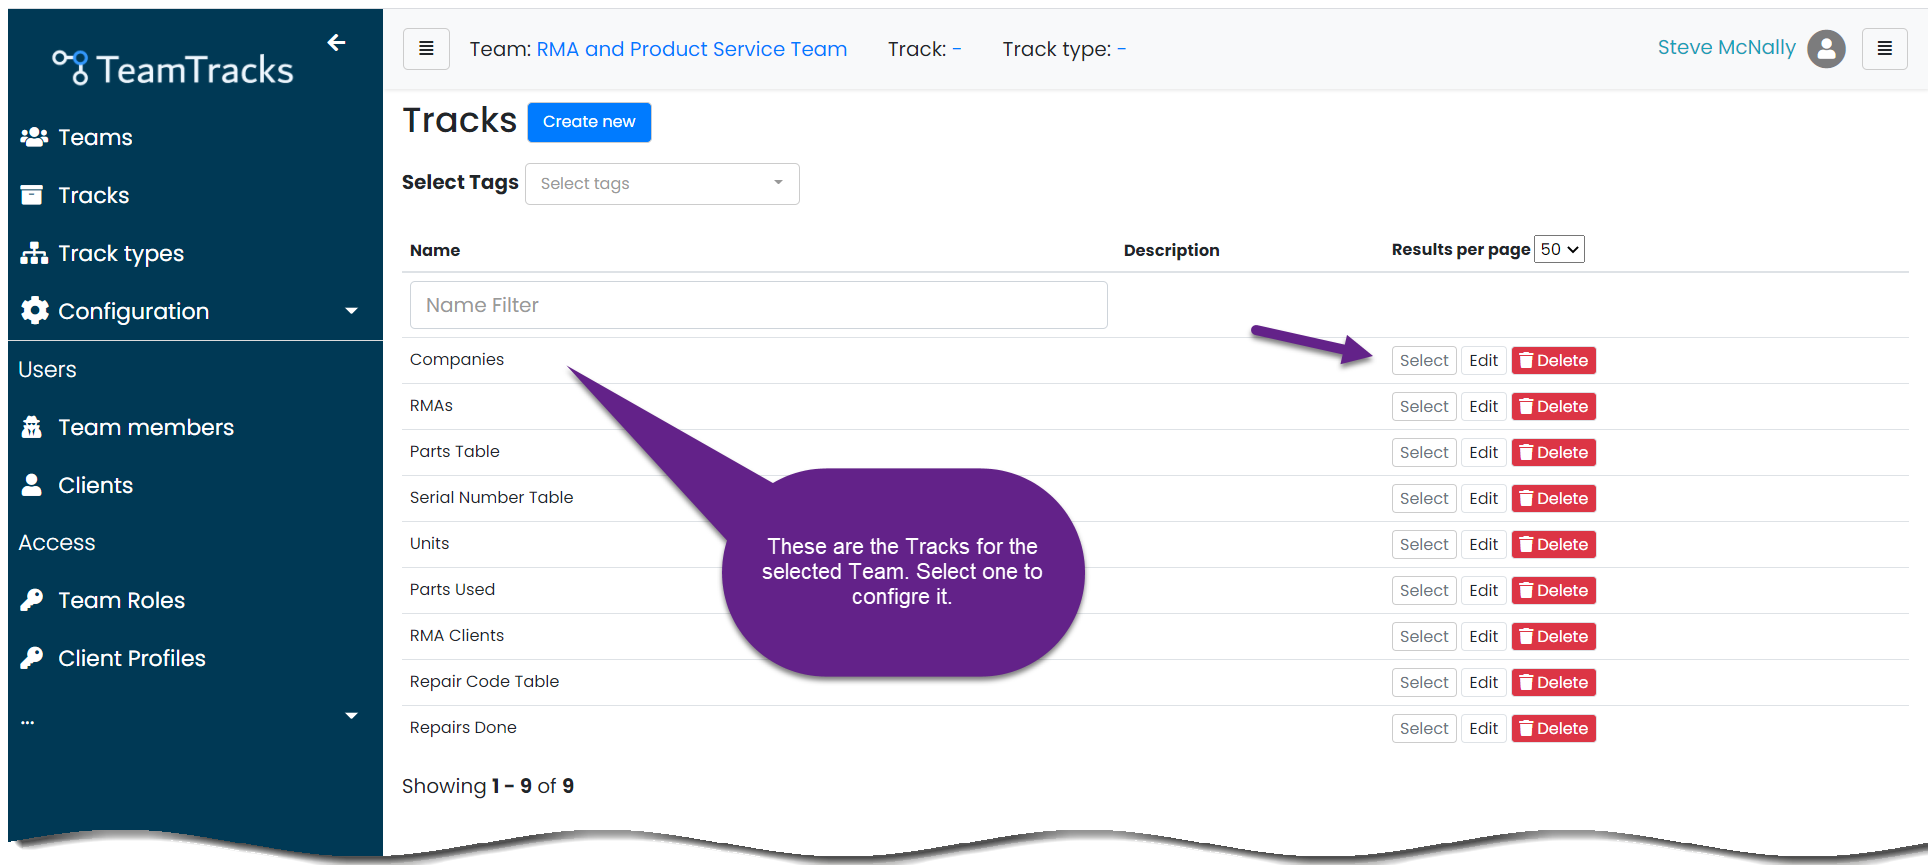
Task: Expand the Configuration menu arrow
Action: click(351, 311)
